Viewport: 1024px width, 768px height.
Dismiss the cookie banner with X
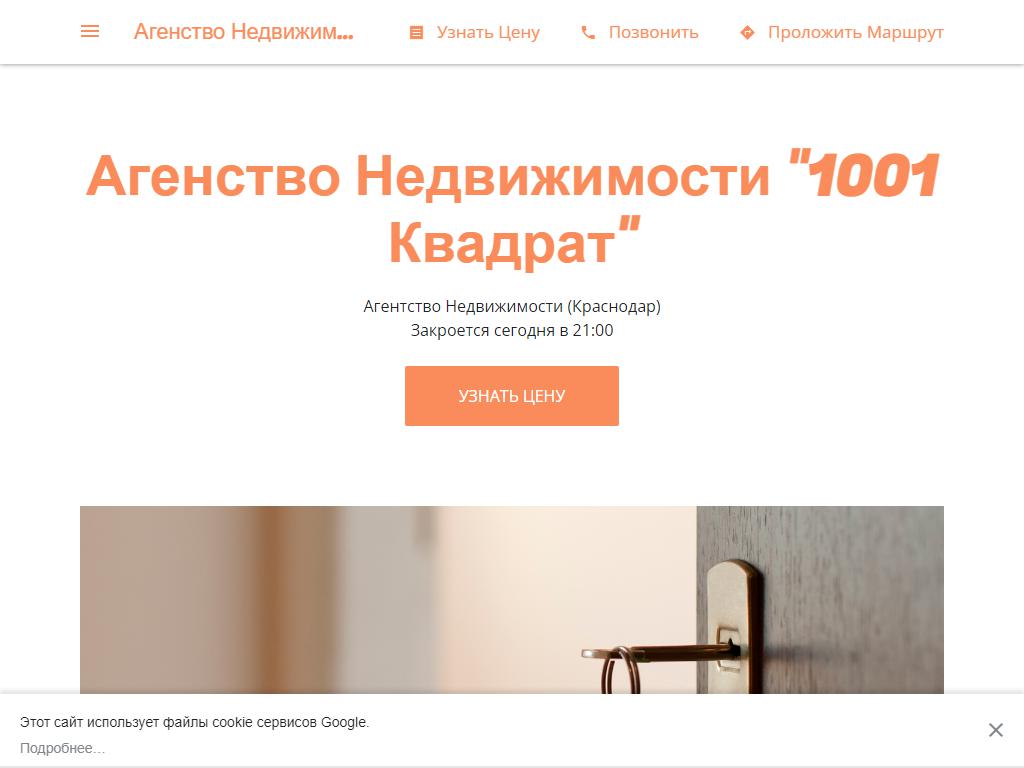(x=995, y=730)
